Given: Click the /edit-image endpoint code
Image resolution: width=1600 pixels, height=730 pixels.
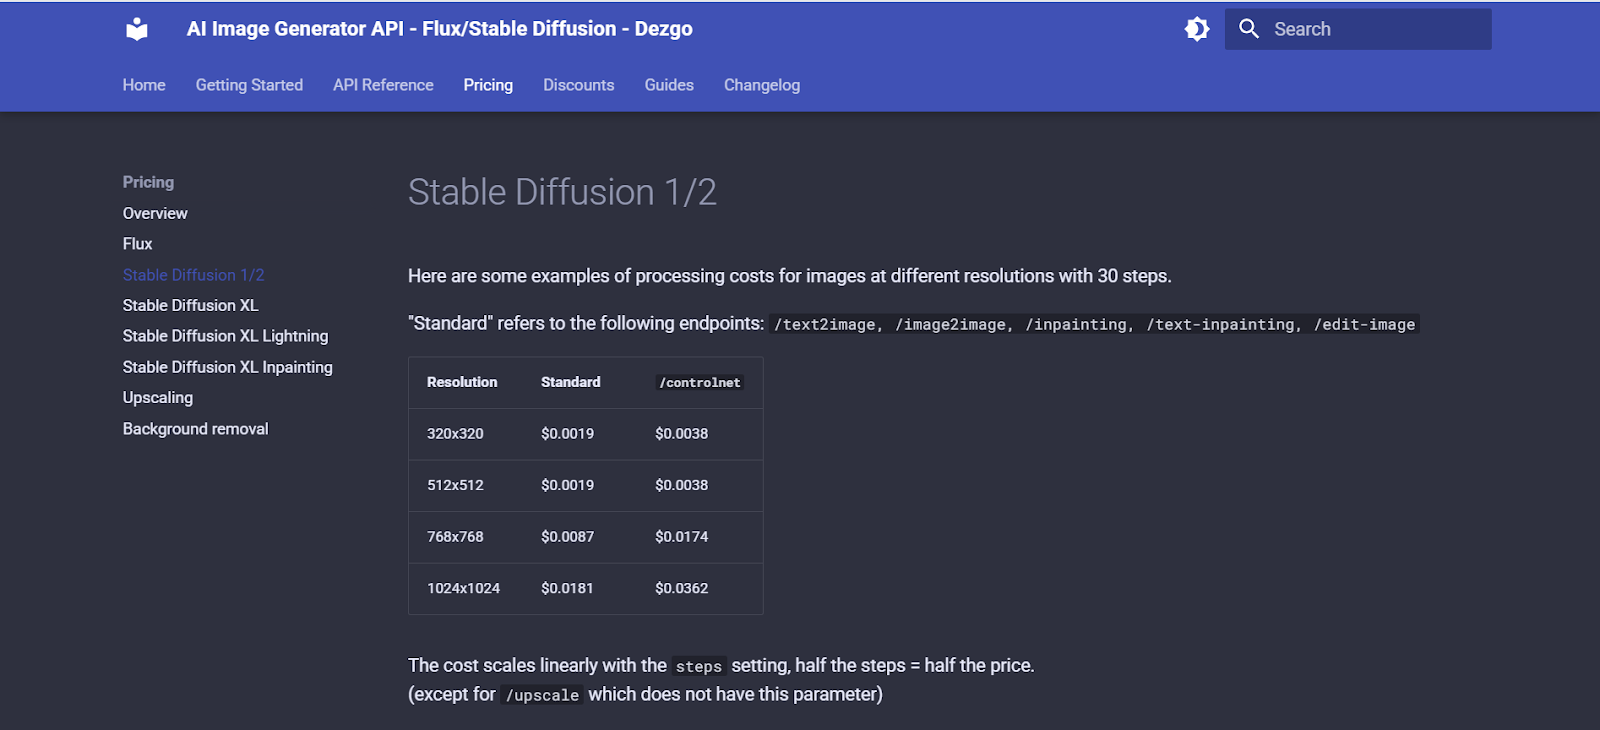Looking at the screenshot, I should [1364, 324].
